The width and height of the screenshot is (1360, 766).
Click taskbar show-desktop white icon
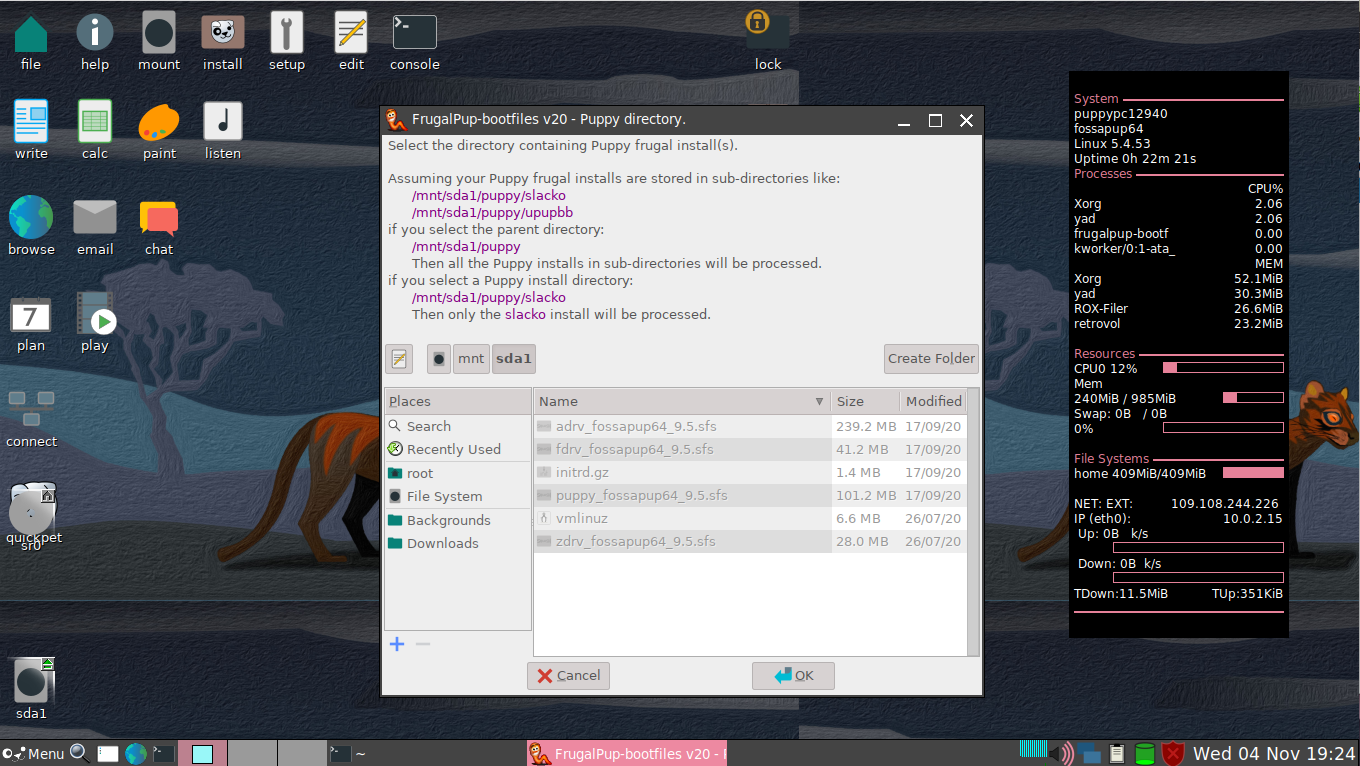[x=108, y=754]
